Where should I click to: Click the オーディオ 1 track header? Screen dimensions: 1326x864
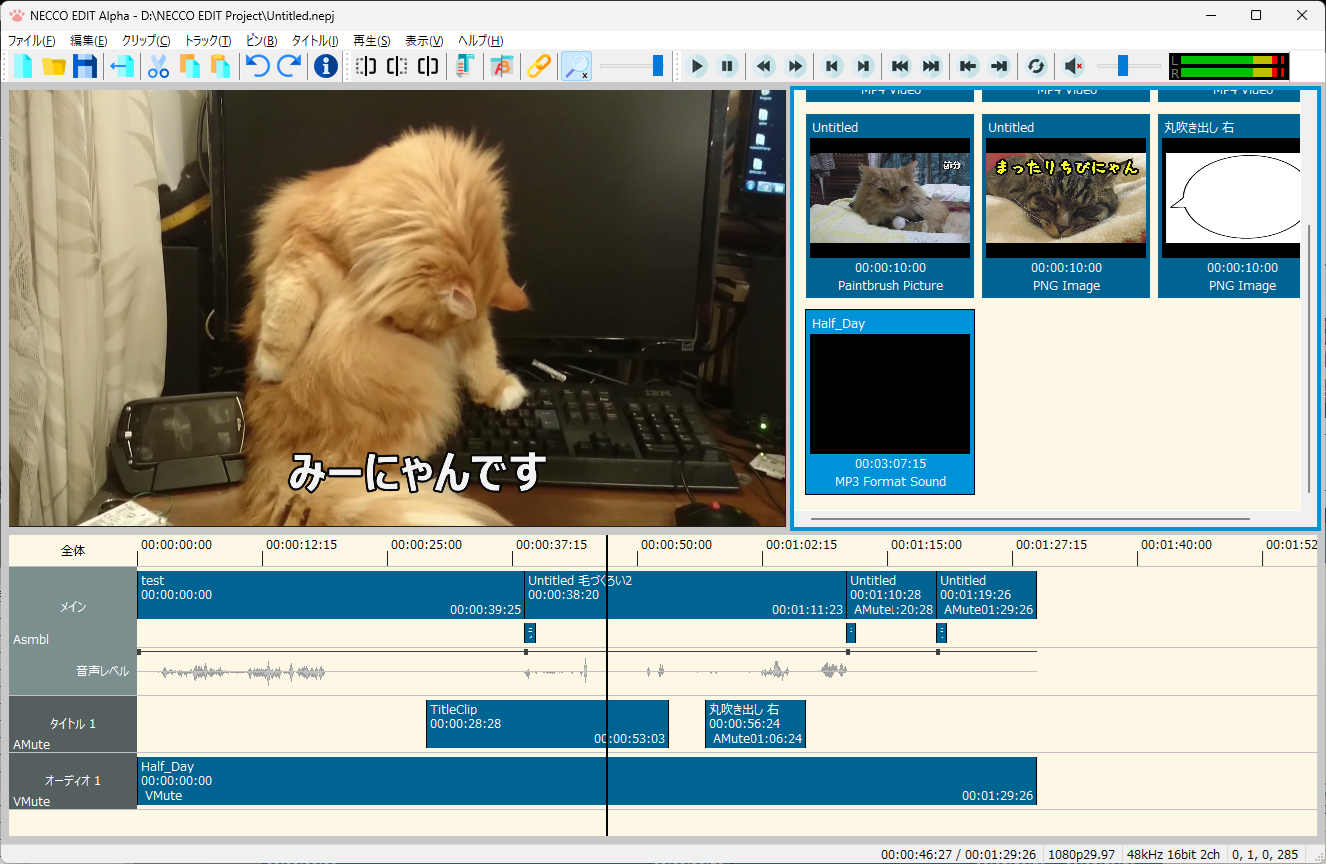coord(73,781)
